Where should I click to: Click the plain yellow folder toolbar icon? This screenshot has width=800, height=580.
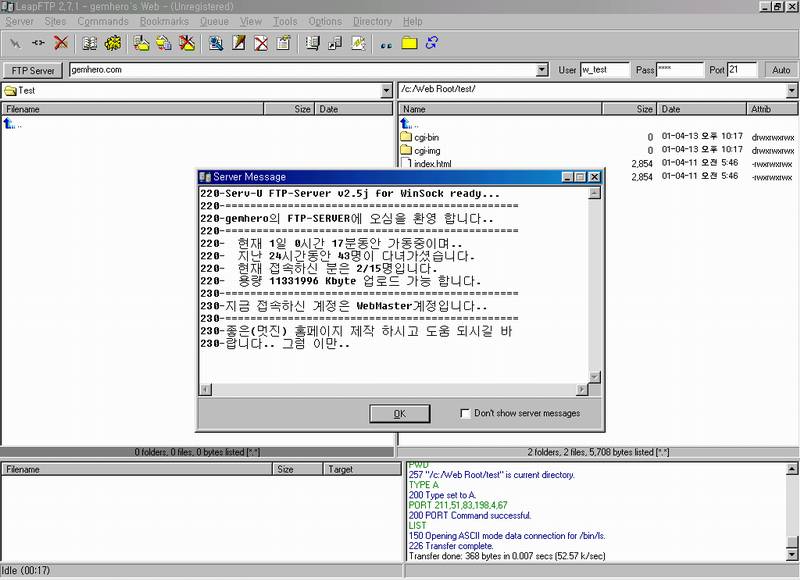pos(409,43)
